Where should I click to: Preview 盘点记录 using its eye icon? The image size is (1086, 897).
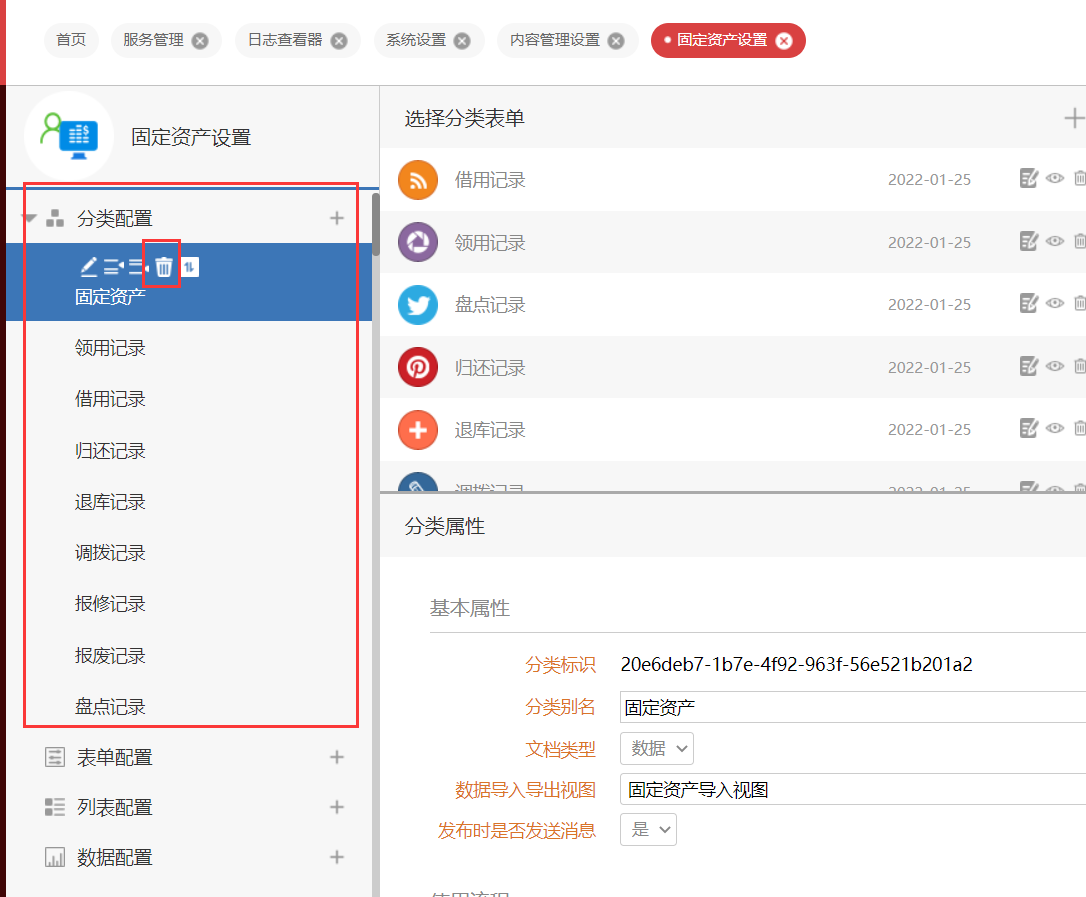point(1055,304)
